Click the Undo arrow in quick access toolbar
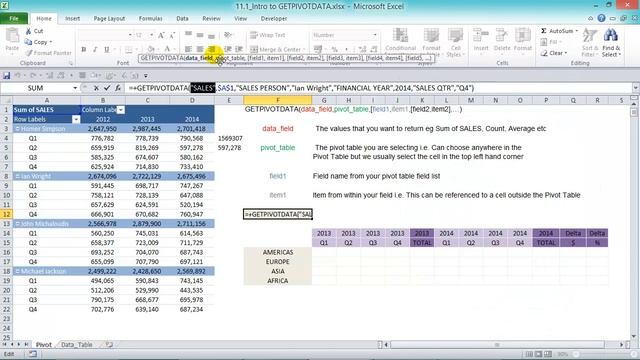The height and width of the screenshot is (360, 640). [18, 76]
